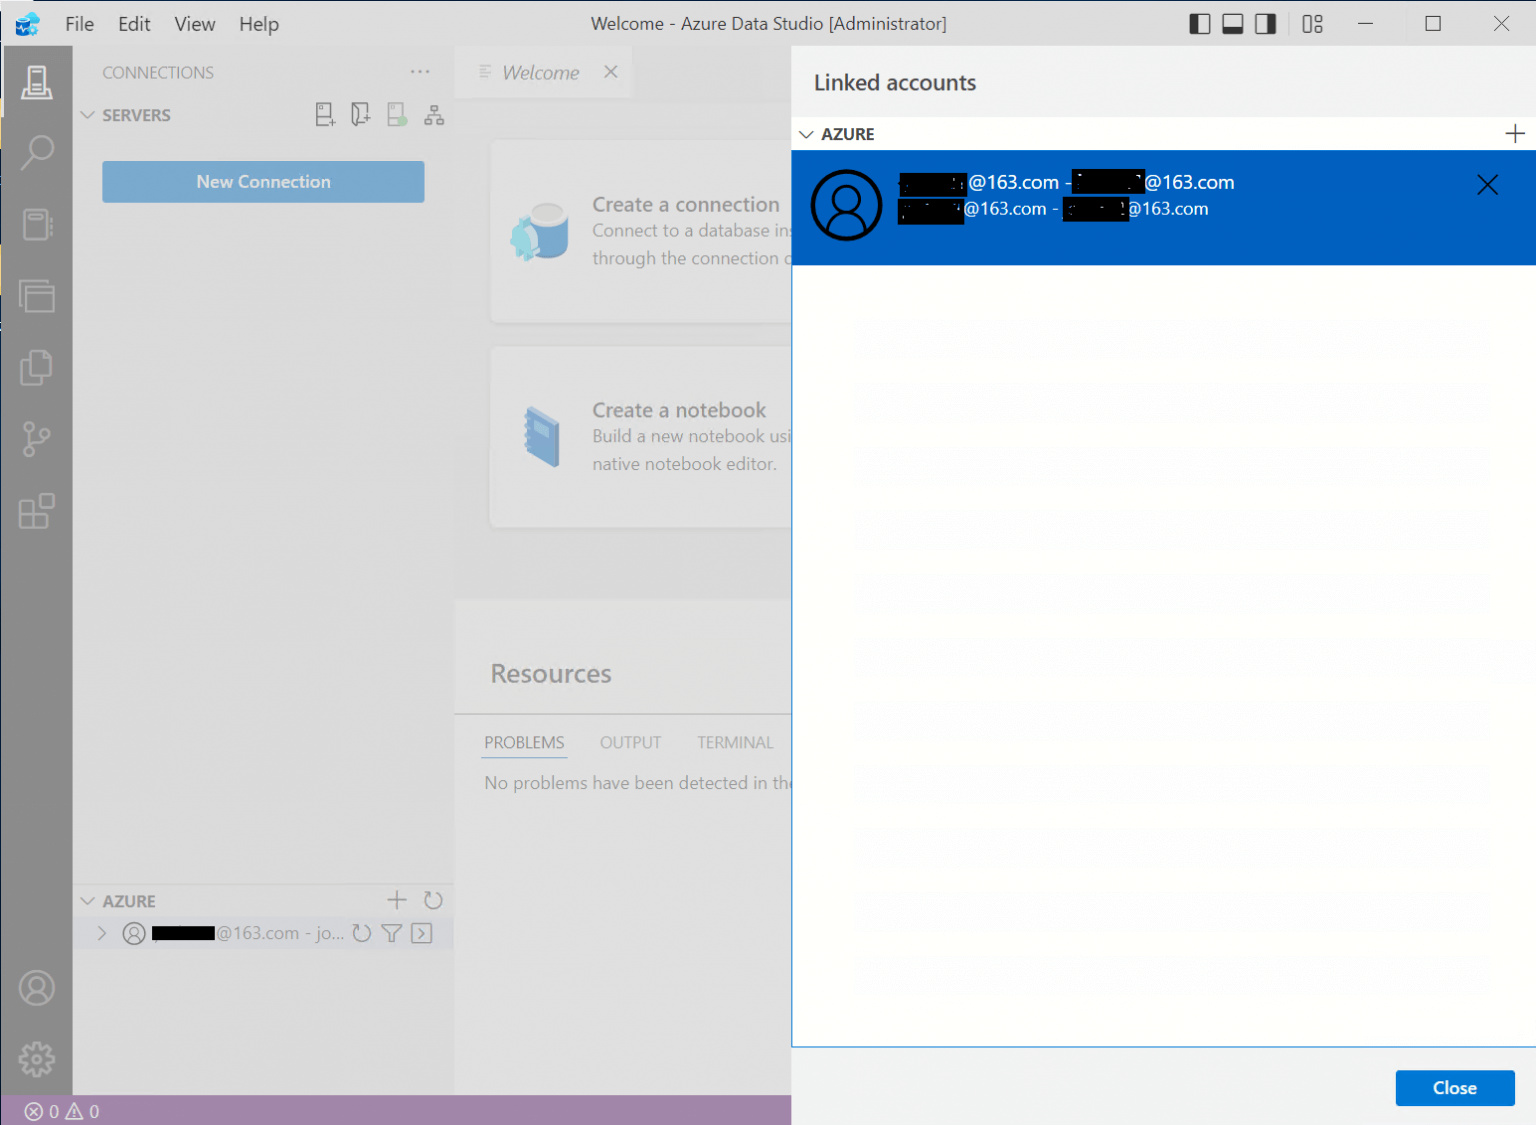Open the Manage gear icon

[37, 1059]
